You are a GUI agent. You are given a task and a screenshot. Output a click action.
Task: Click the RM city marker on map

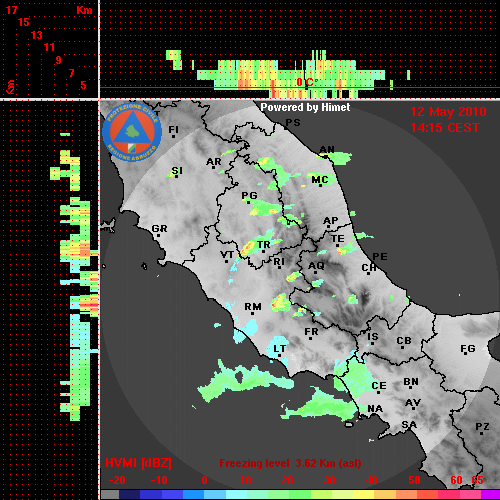tap(253, 313)
